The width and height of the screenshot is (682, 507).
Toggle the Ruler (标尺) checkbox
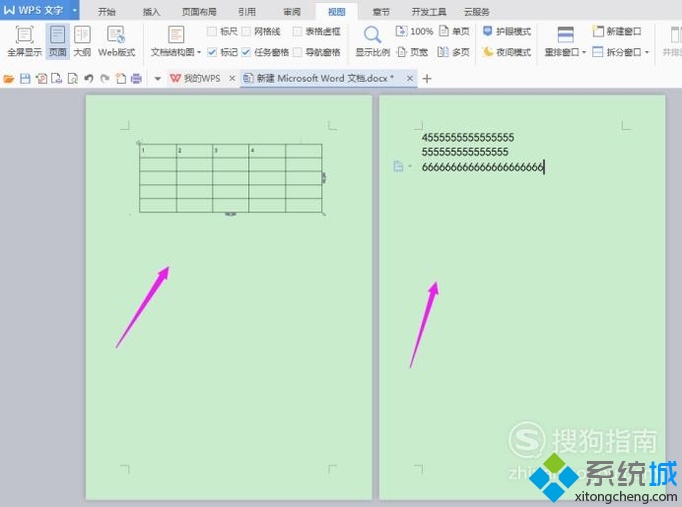tap(212, 31)
